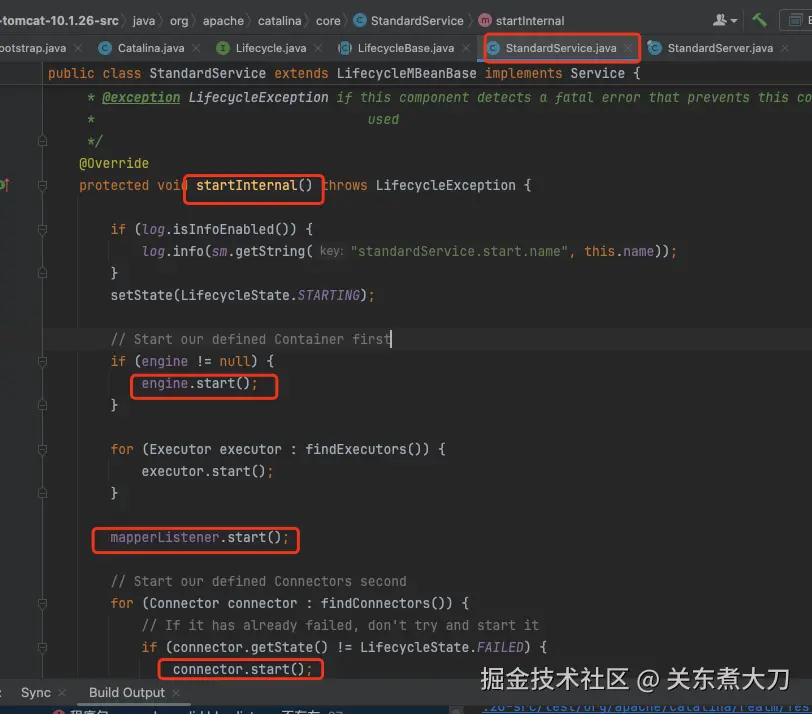Collapse the log.isInfoEnabled if block

[42, 229]
